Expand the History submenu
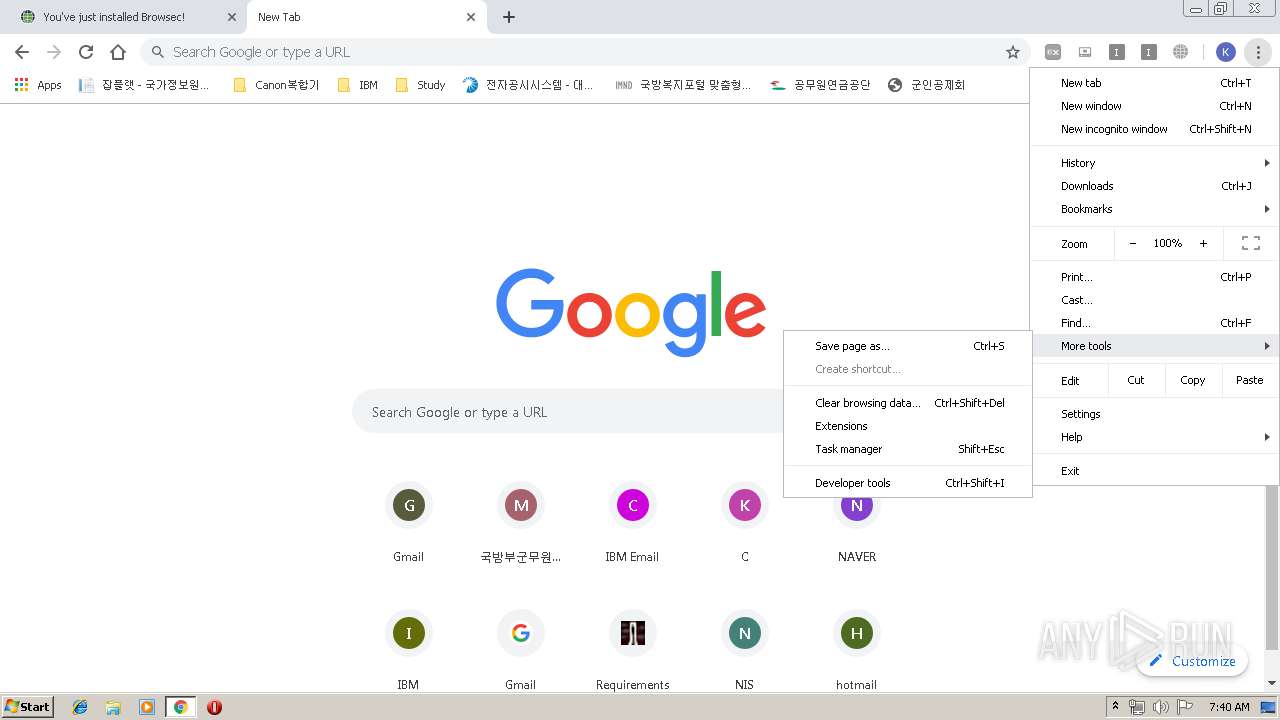The height and width of the screenshot is (720, 1280). [x=1155, y=163]
